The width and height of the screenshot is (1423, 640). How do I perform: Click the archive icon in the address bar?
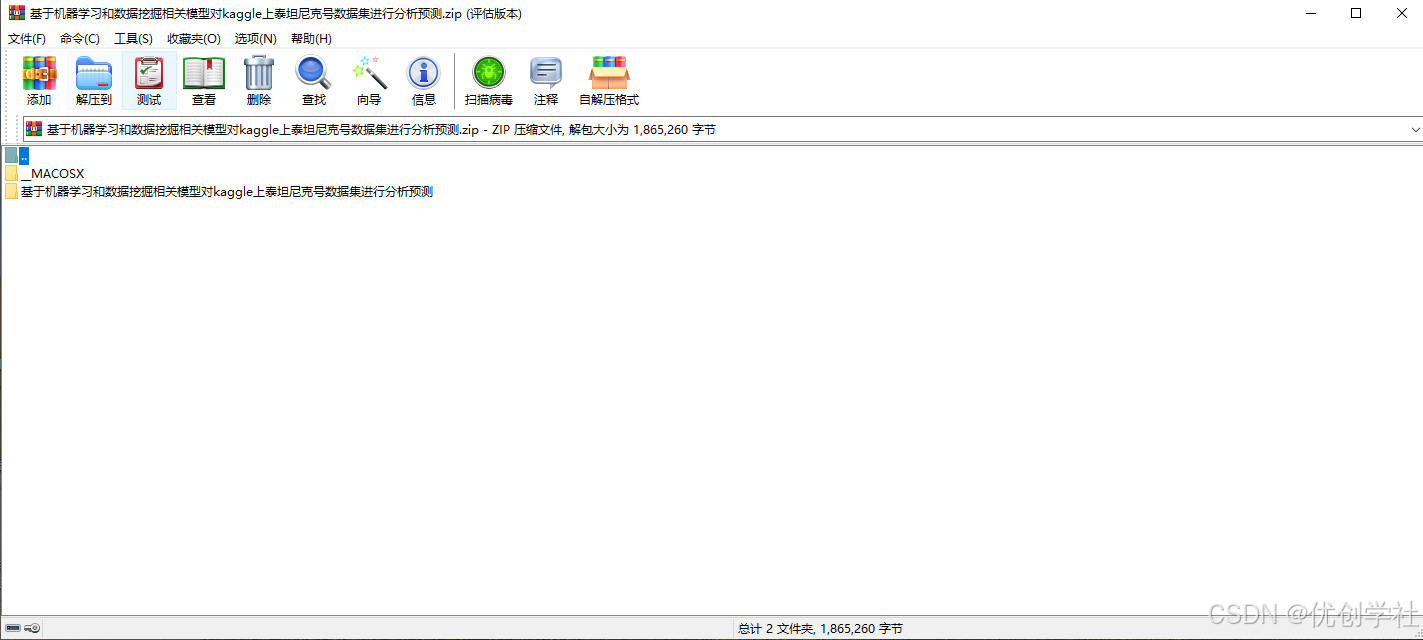click(x=34, y=129)
